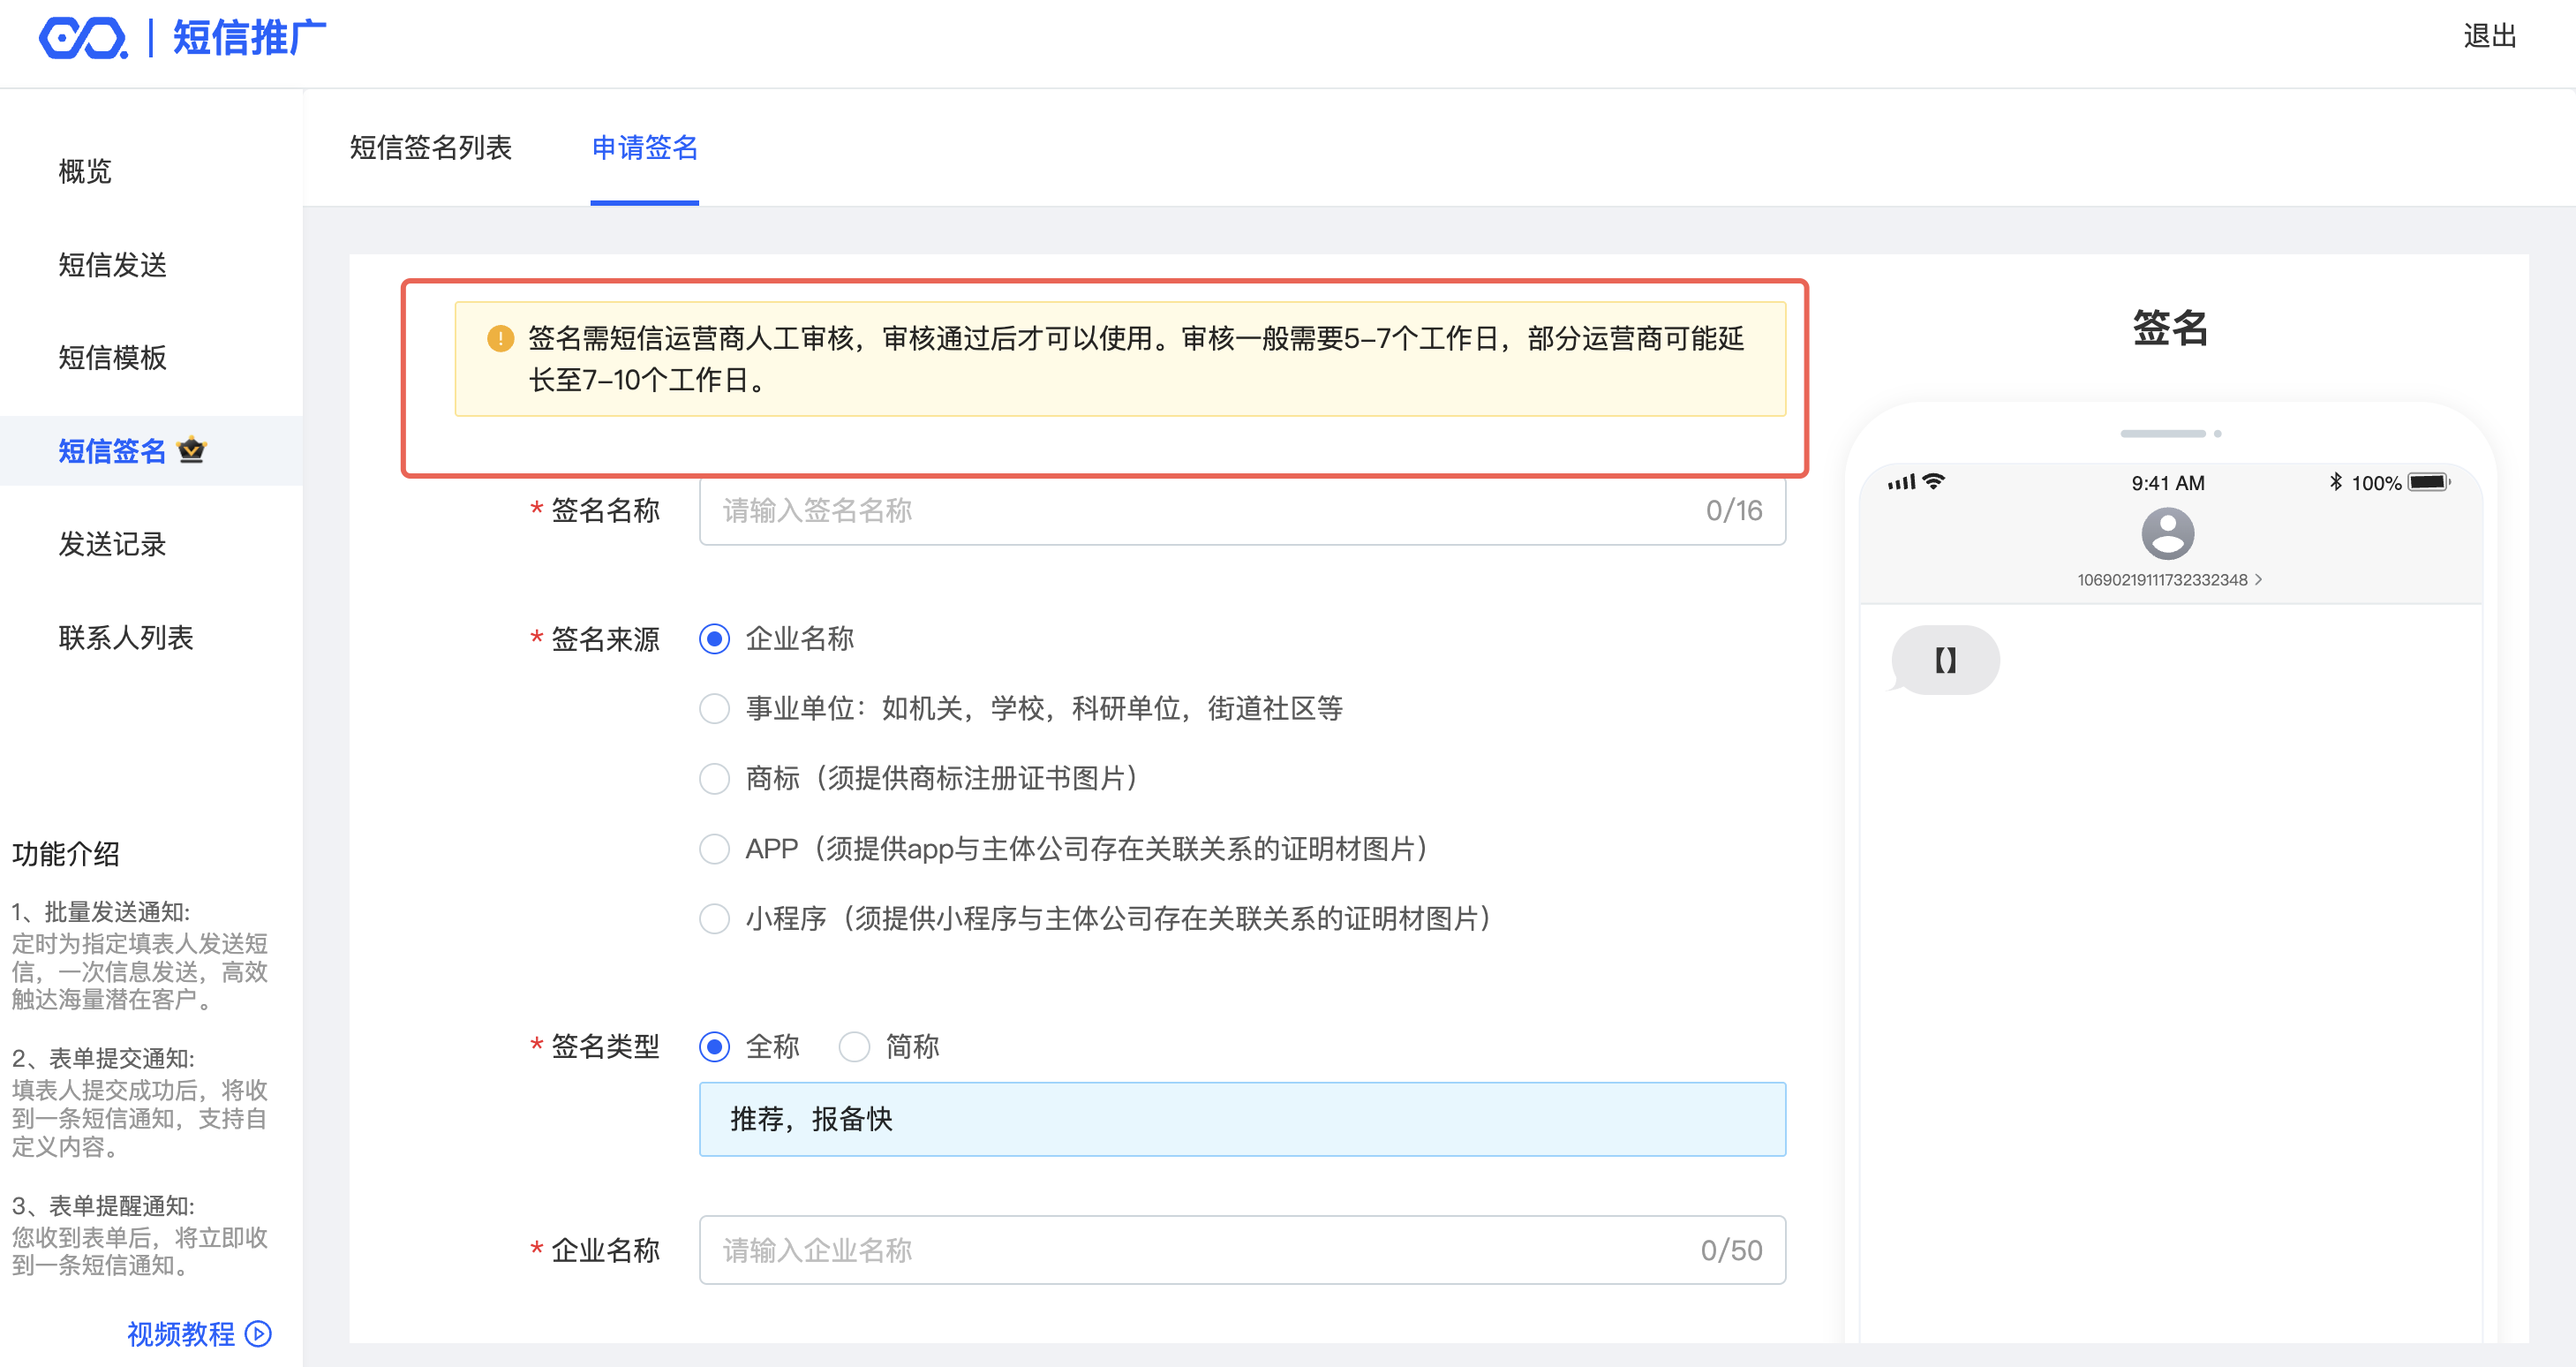The height and width of the screenshot is (1367, 2576).
Task: Click the play icon next to 视频教程
Action: [x=259, y=1333]
